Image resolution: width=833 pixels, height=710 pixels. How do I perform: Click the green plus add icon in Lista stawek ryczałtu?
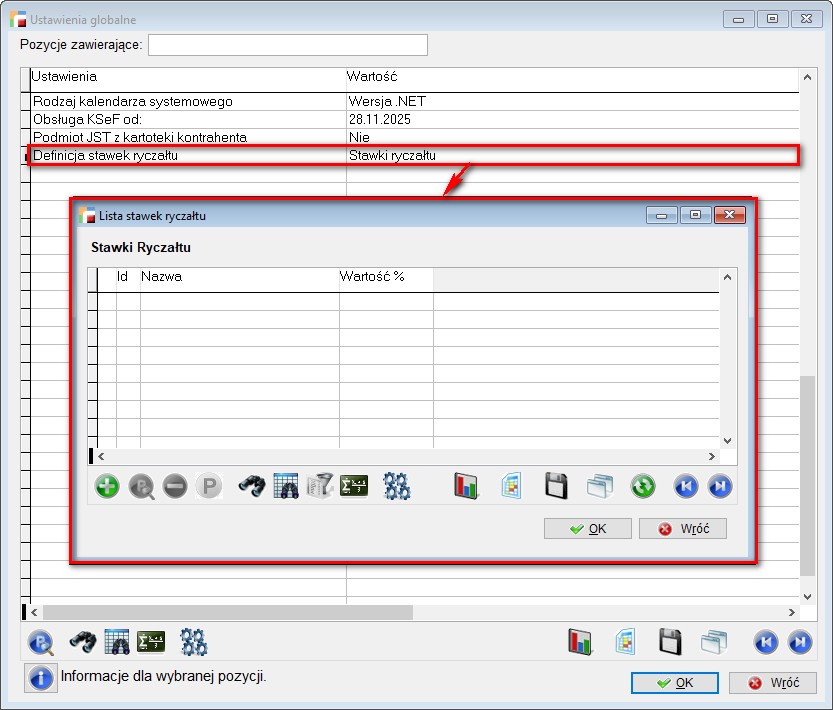pyautogui.click(x=107, y=487)
